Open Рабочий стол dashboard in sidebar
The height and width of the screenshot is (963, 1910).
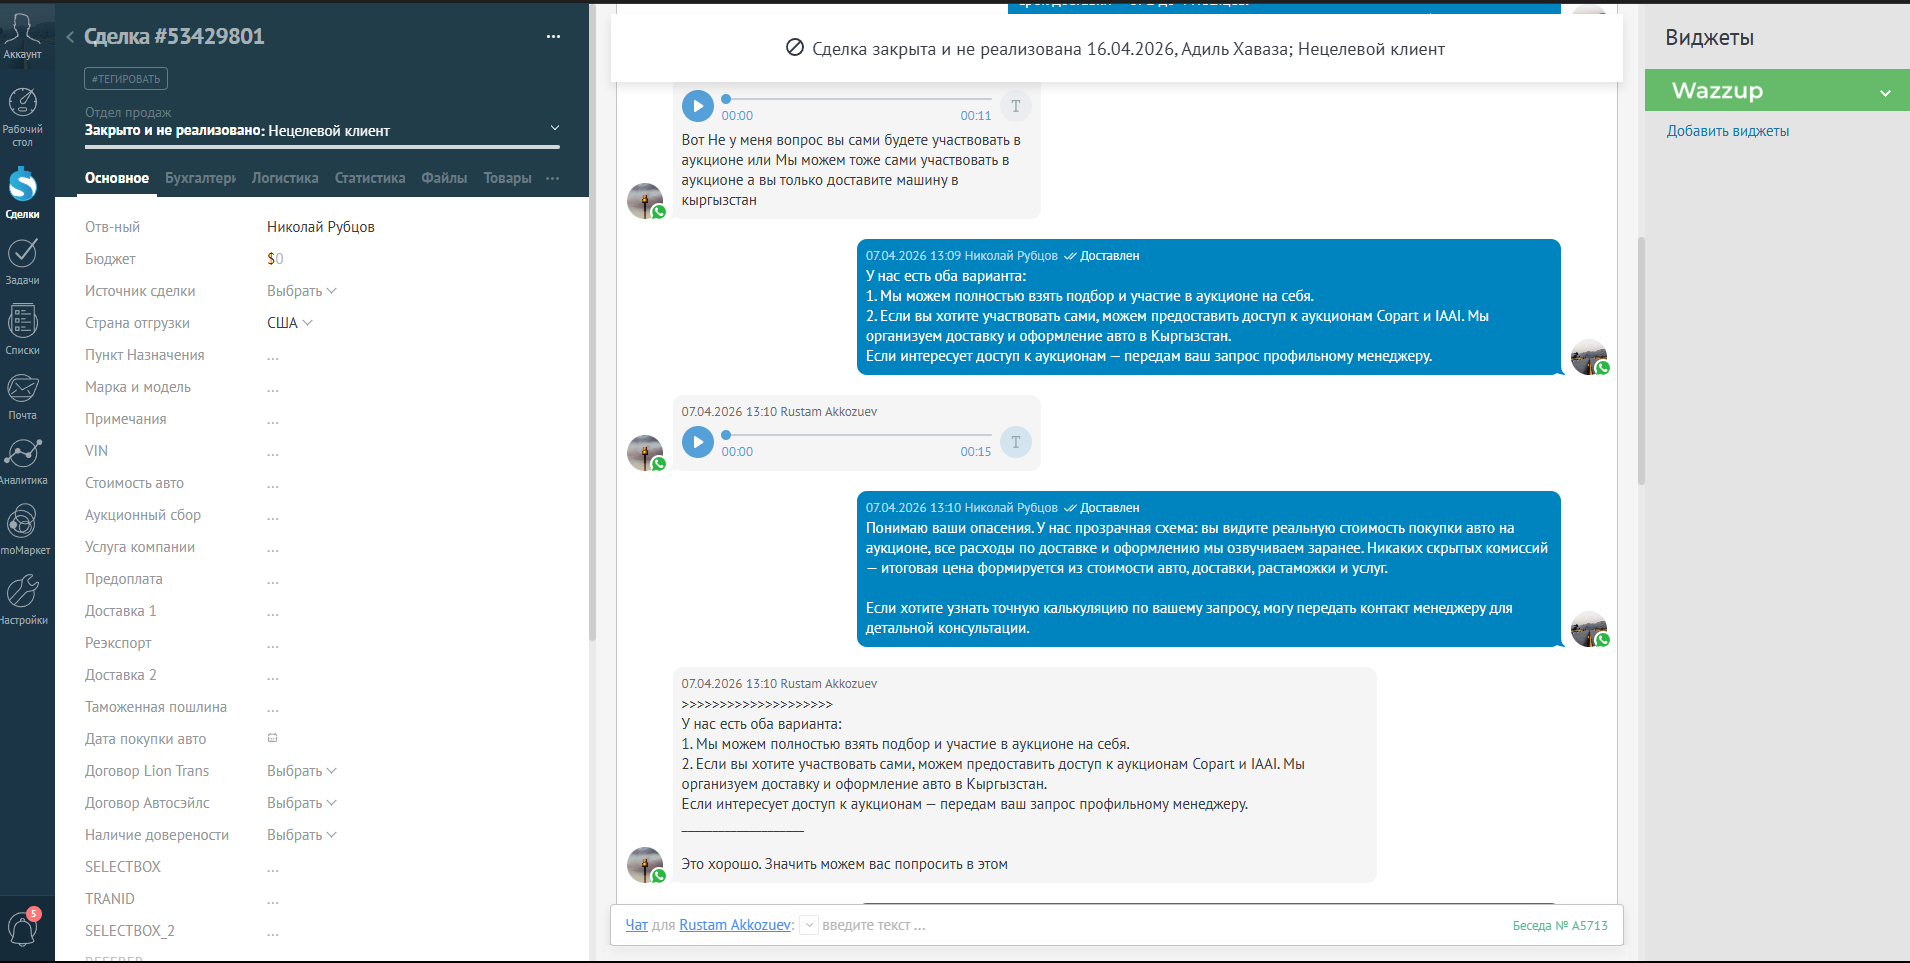22,117
